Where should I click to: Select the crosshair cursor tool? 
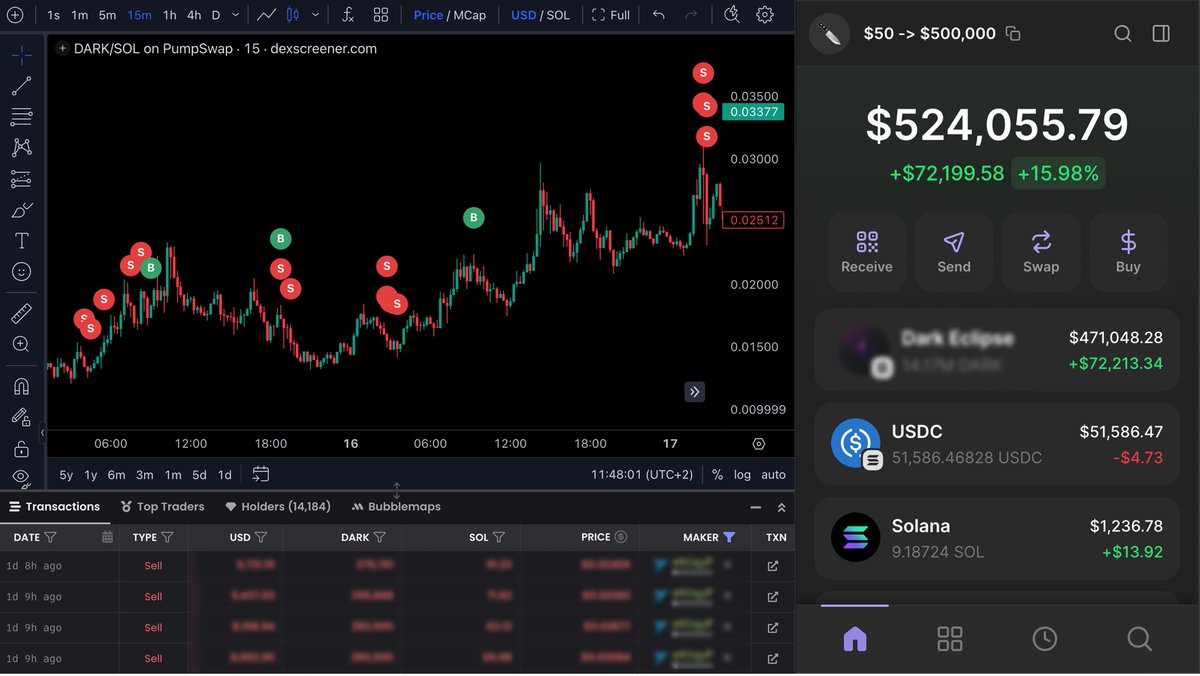click(21, 54)
